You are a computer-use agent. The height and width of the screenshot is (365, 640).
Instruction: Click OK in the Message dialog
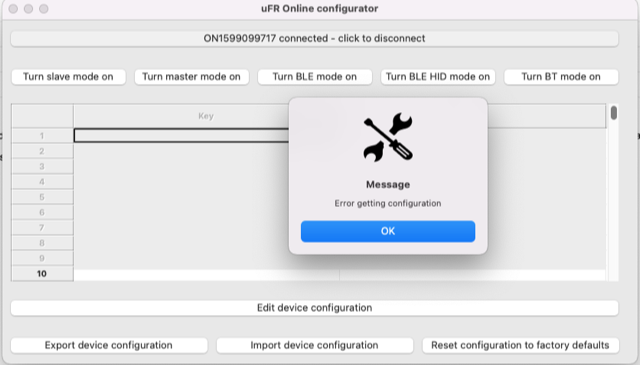[388, 231]
